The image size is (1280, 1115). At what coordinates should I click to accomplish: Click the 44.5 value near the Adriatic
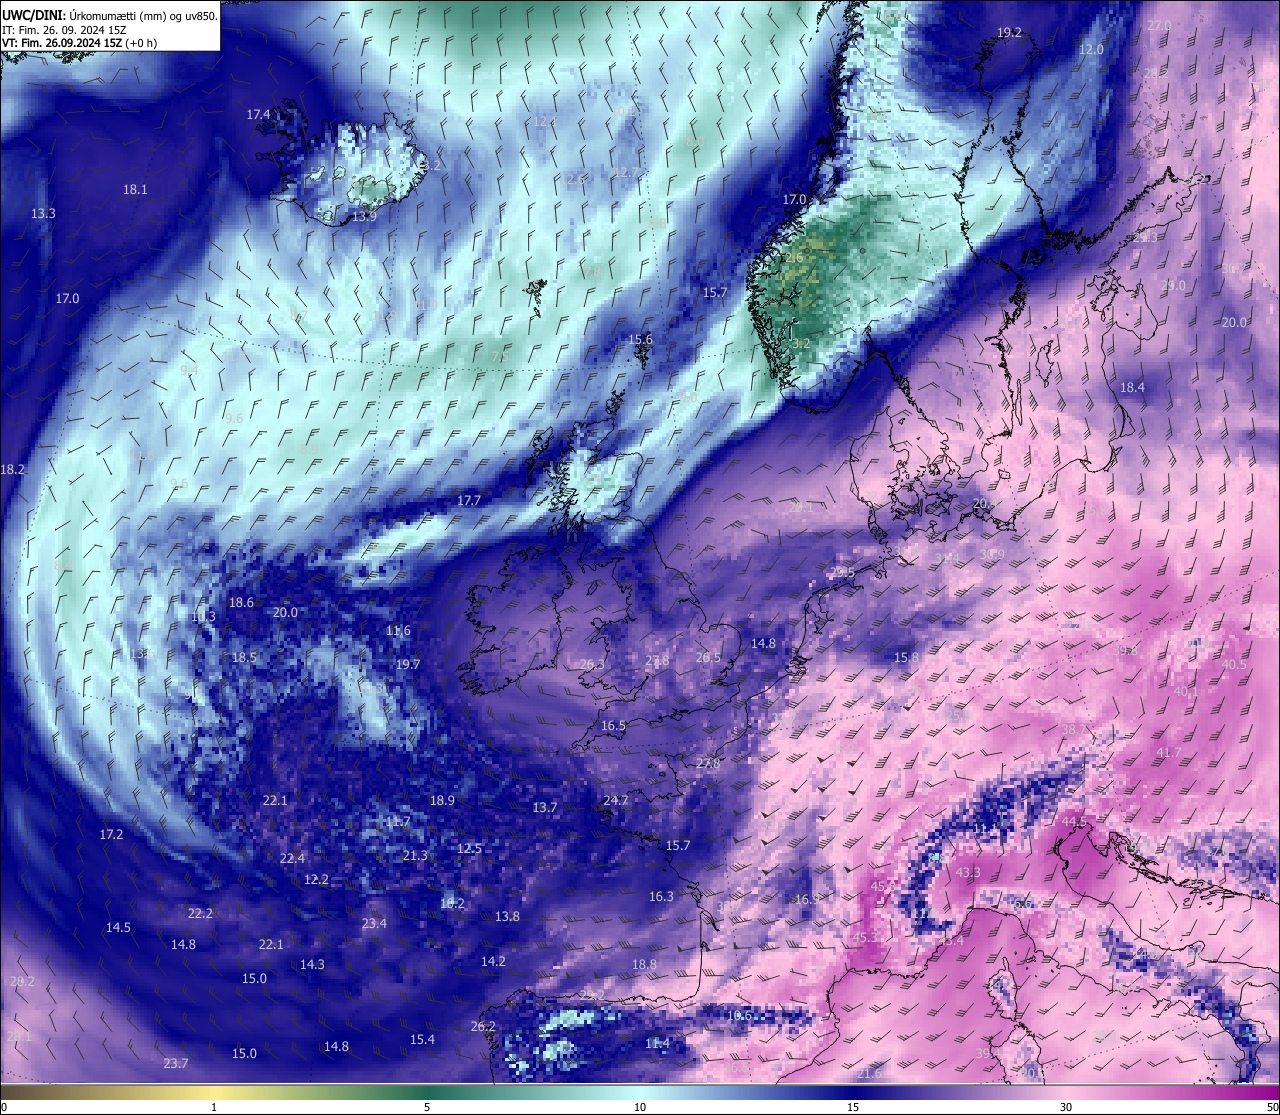(x=1074, y=822)
